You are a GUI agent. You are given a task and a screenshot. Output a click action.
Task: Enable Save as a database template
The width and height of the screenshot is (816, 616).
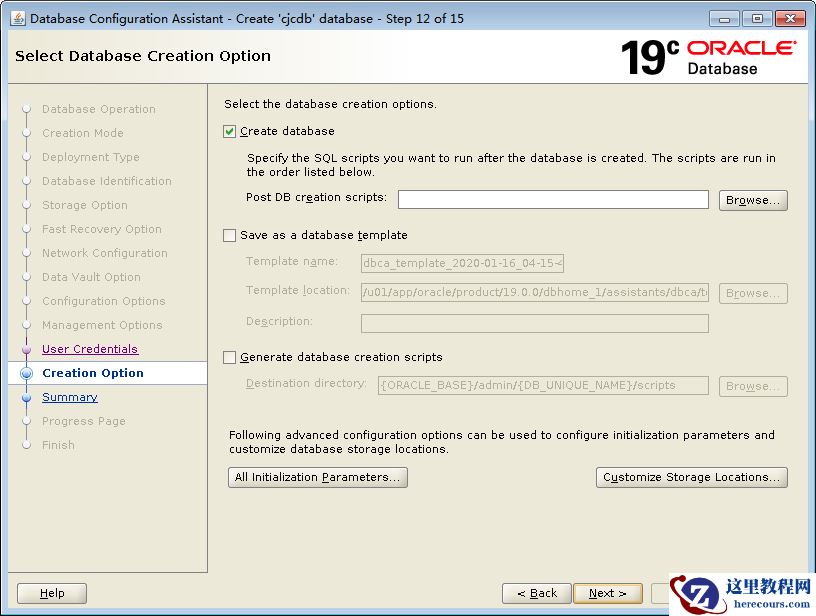pyautogui.click(x=230, y=236)
